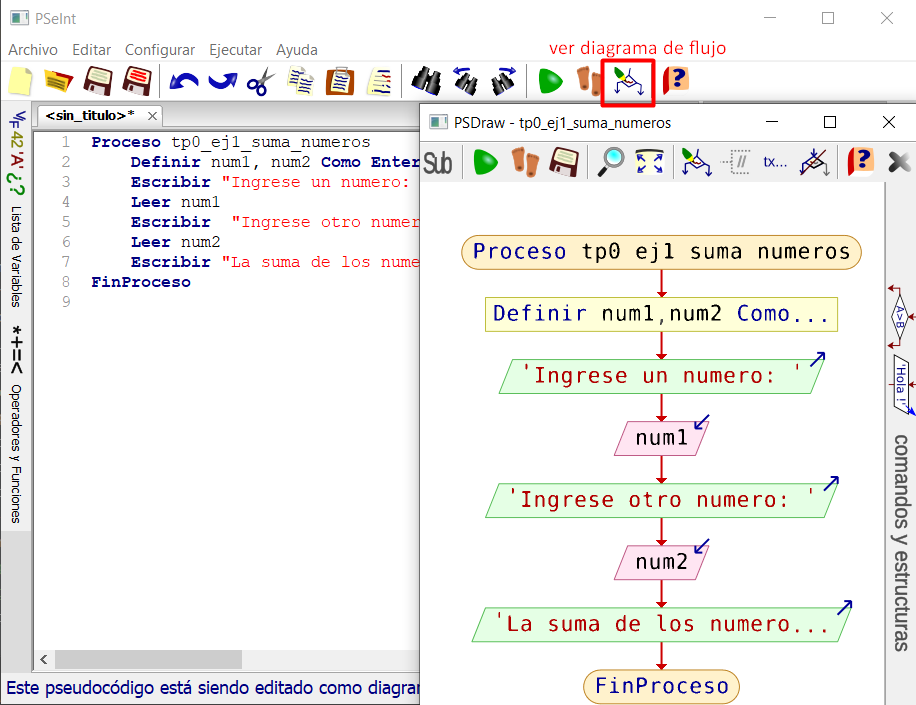The width and height of the screenshot is (916, 705).
Task: Select the scissors cut icon
Action: [260, 82]
